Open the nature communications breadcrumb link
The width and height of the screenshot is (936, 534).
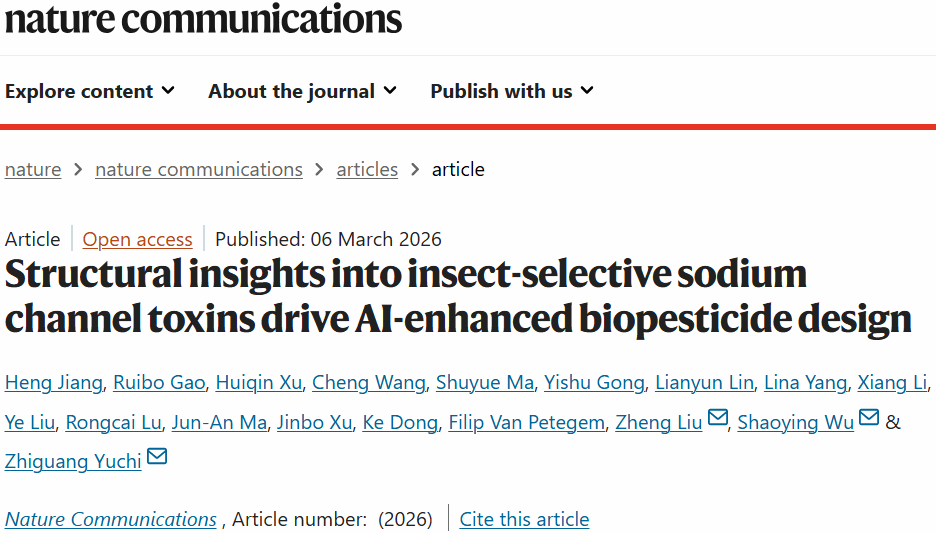pos(198,170)
